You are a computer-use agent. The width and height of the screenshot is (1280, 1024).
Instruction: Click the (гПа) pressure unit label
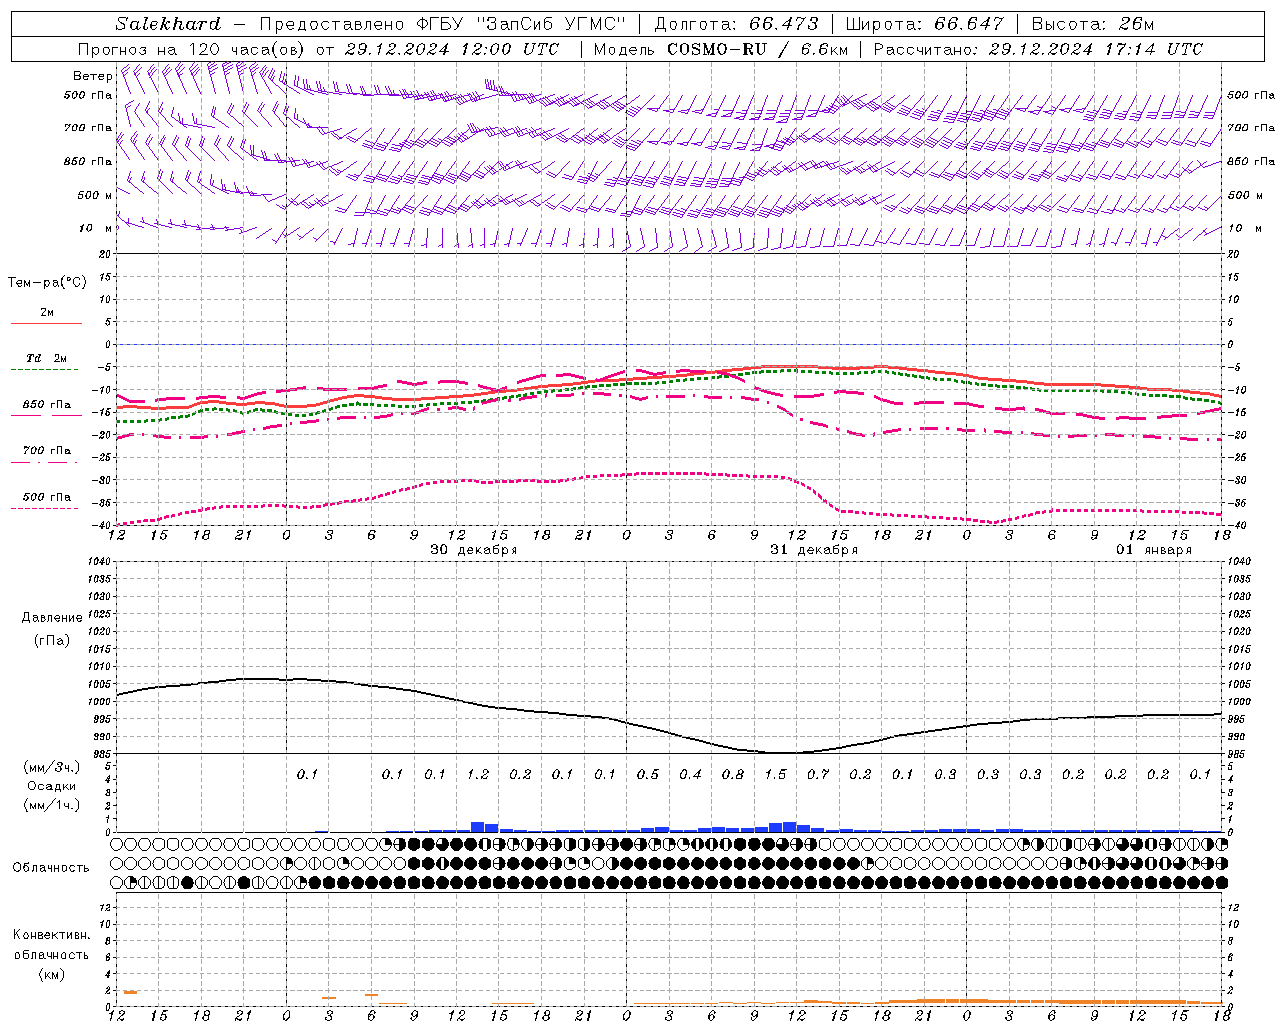52,640
